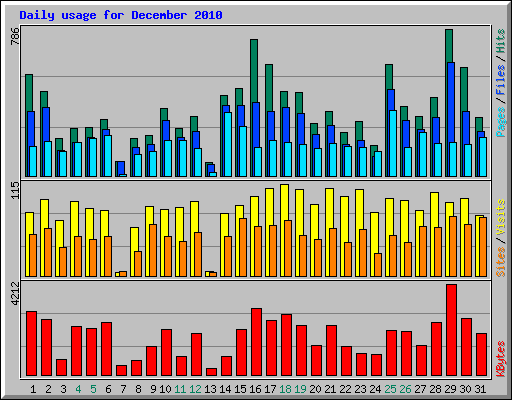Click day 17 on the x-axis
This screenshot has height=400, width=512.
click(270, 389)
